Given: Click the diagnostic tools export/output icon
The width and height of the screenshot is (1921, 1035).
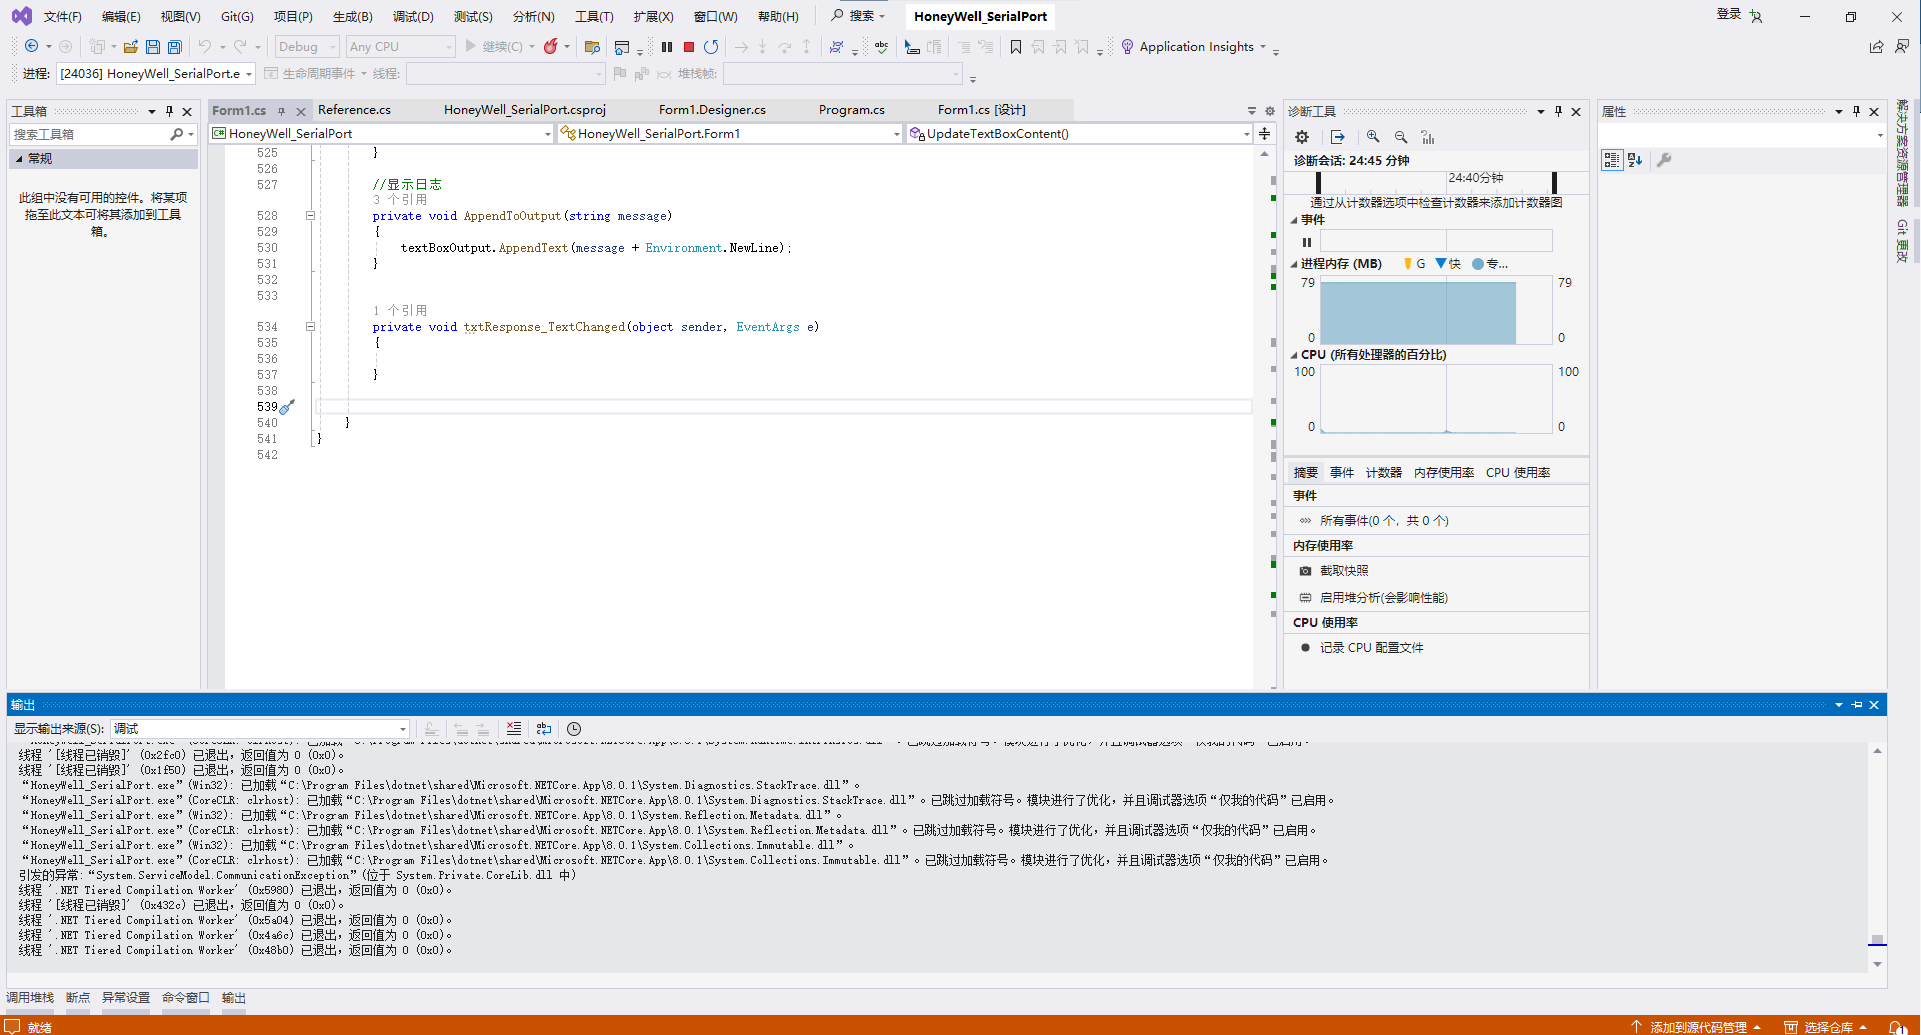Looking at the screenshot, I should (1338, 137).
